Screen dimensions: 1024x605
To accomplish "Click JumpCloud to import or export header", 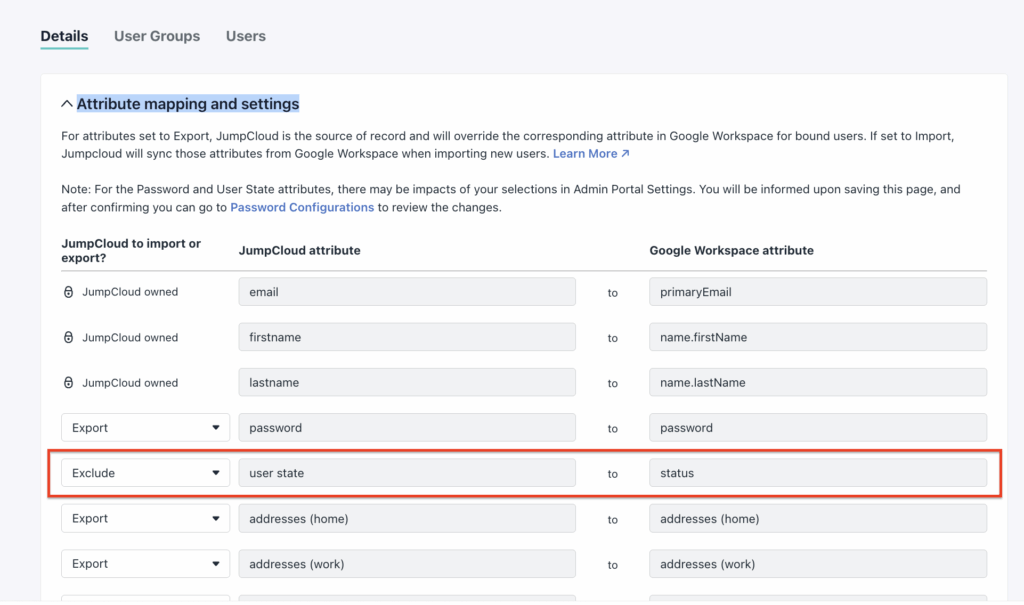I will point(131,251).
